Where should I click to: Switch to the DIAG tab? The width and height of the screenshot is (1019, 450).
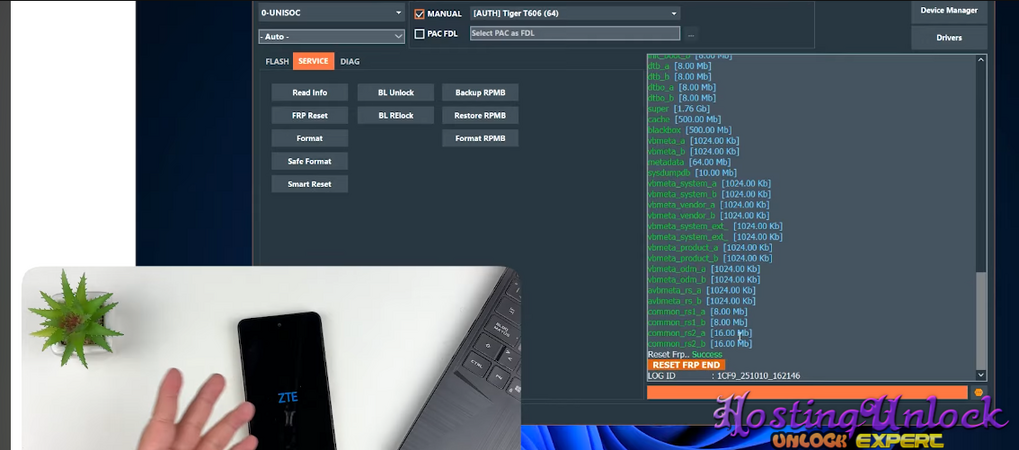(350, 61)
